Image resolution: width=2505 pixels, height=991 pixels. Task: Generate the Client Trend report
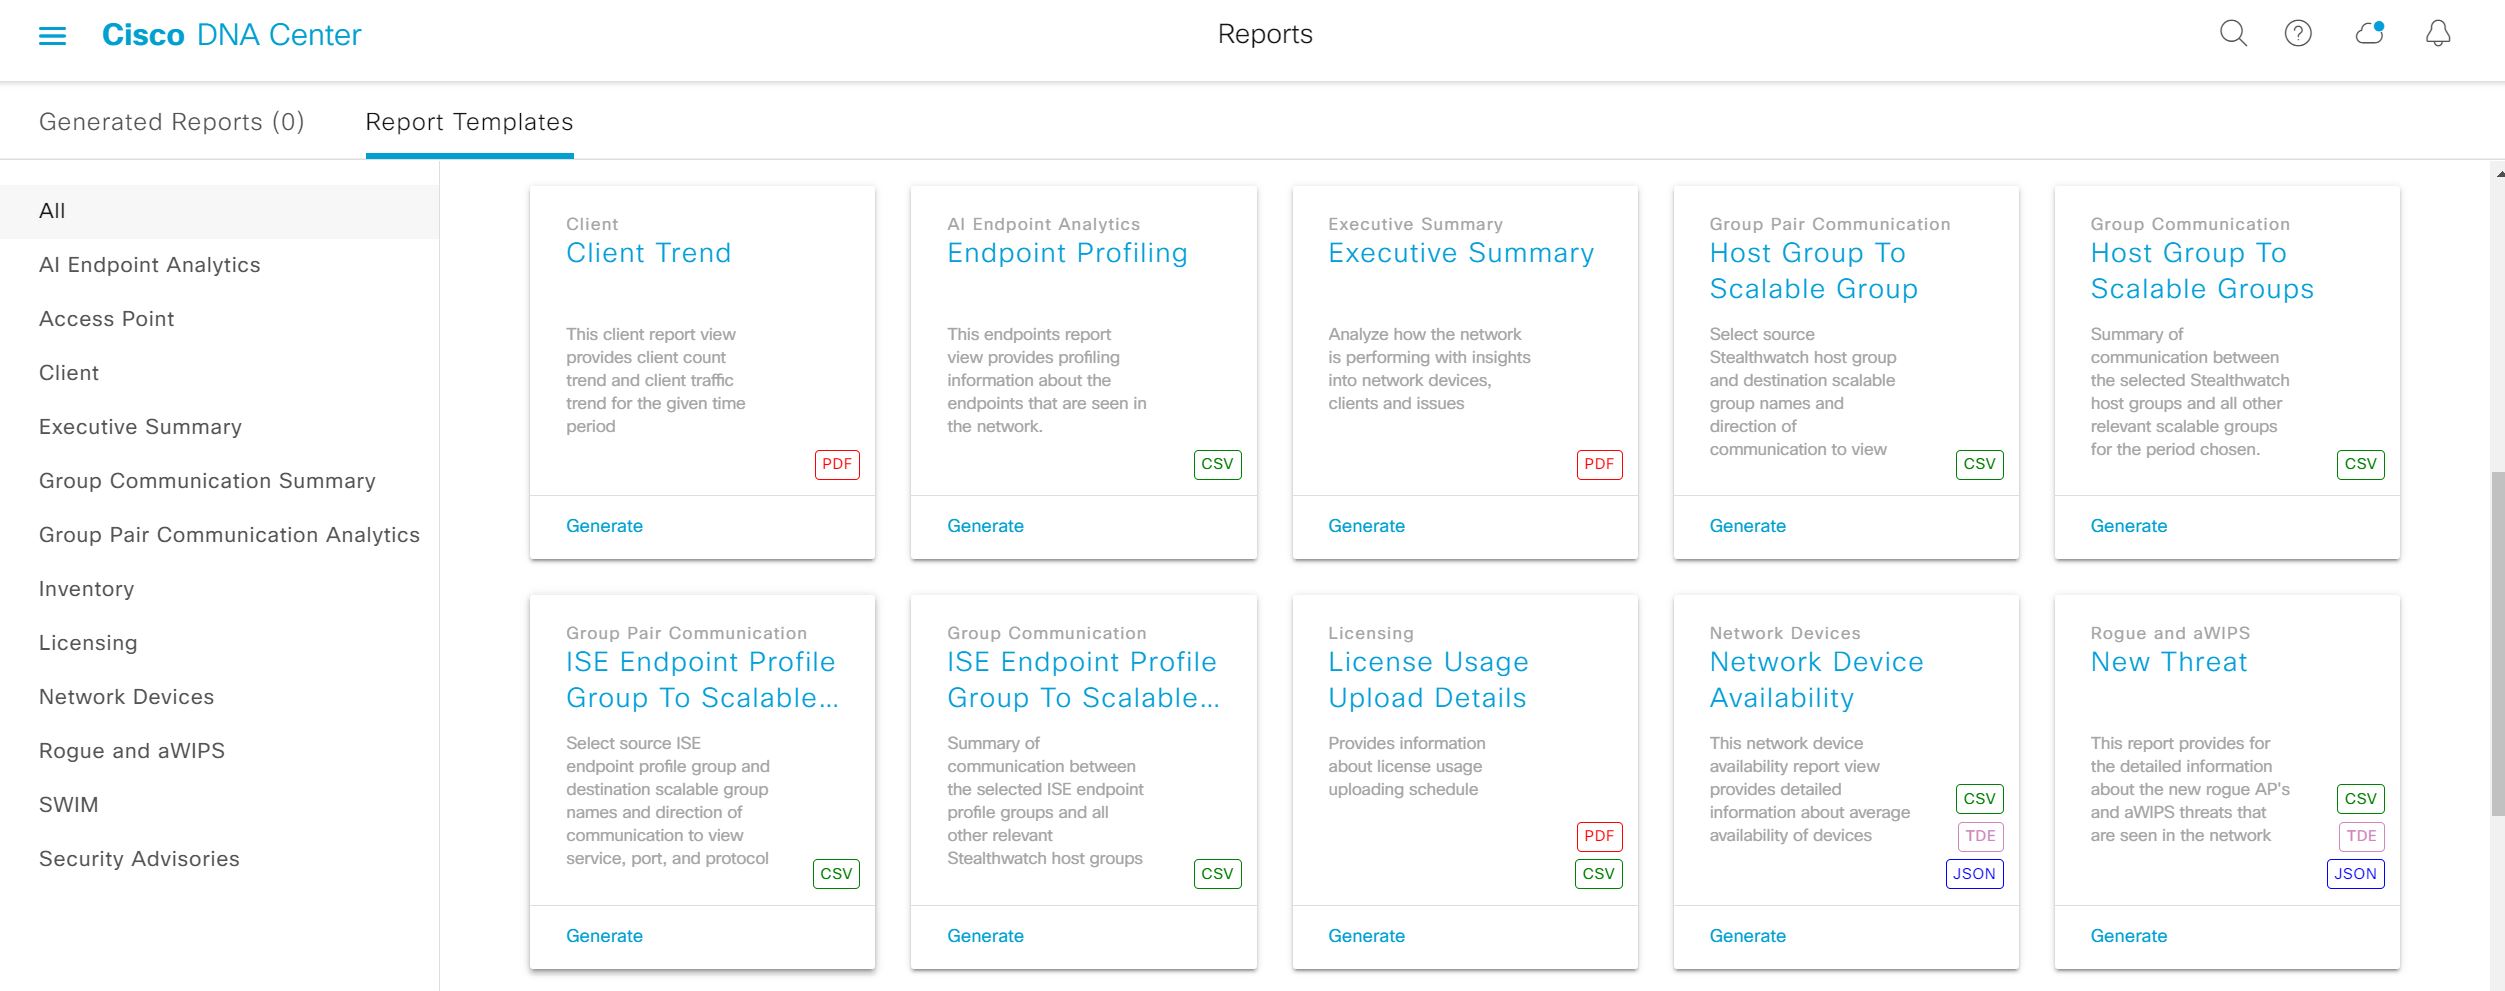pyautogui.click(x=603, y=525)
